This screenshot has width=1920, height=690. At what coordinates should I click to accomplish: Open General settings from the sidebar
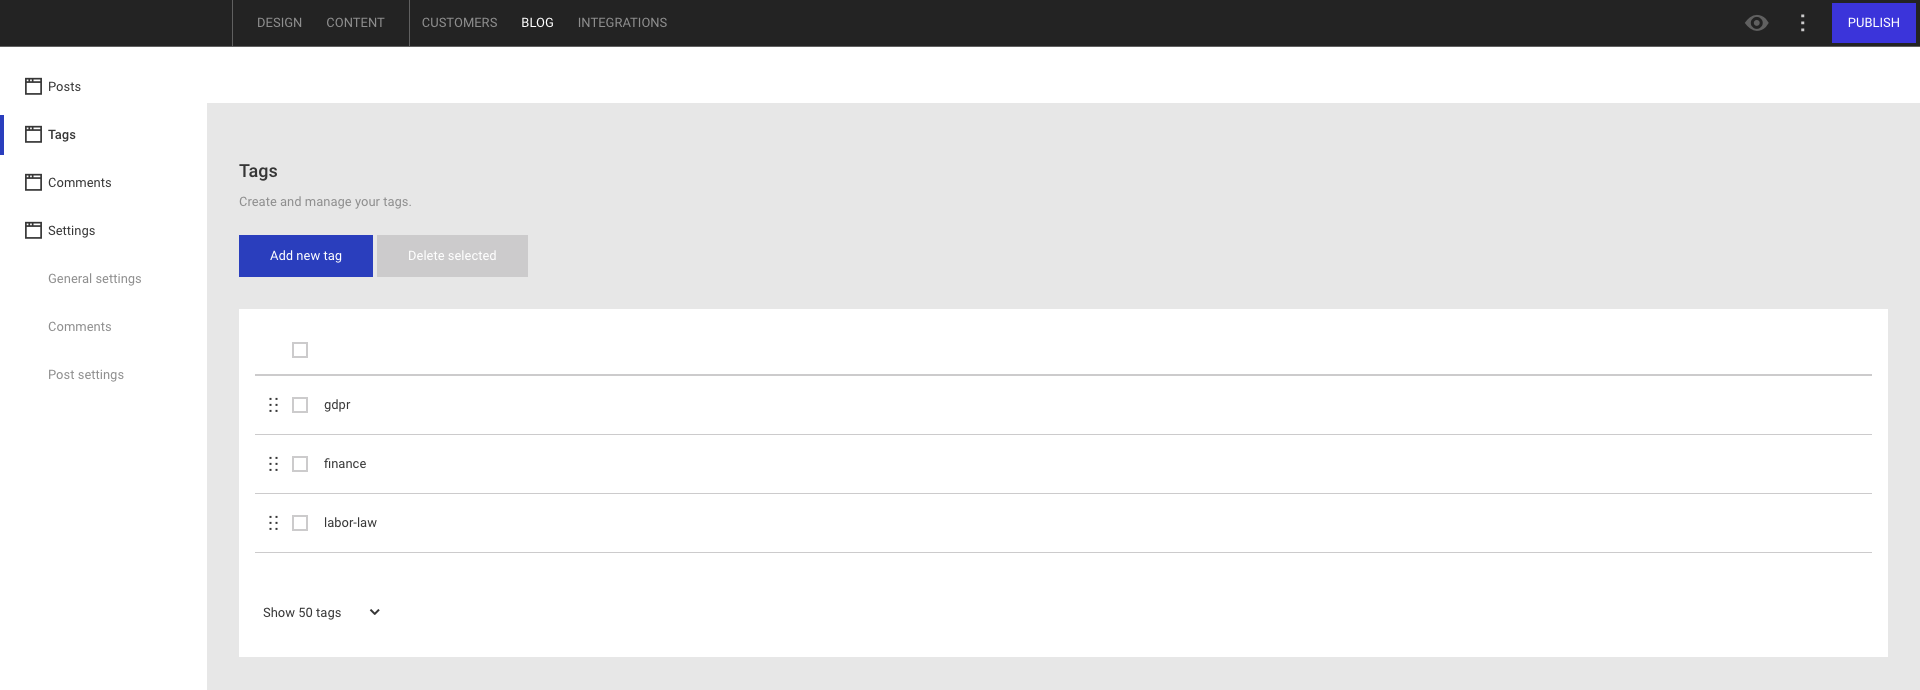94,278
